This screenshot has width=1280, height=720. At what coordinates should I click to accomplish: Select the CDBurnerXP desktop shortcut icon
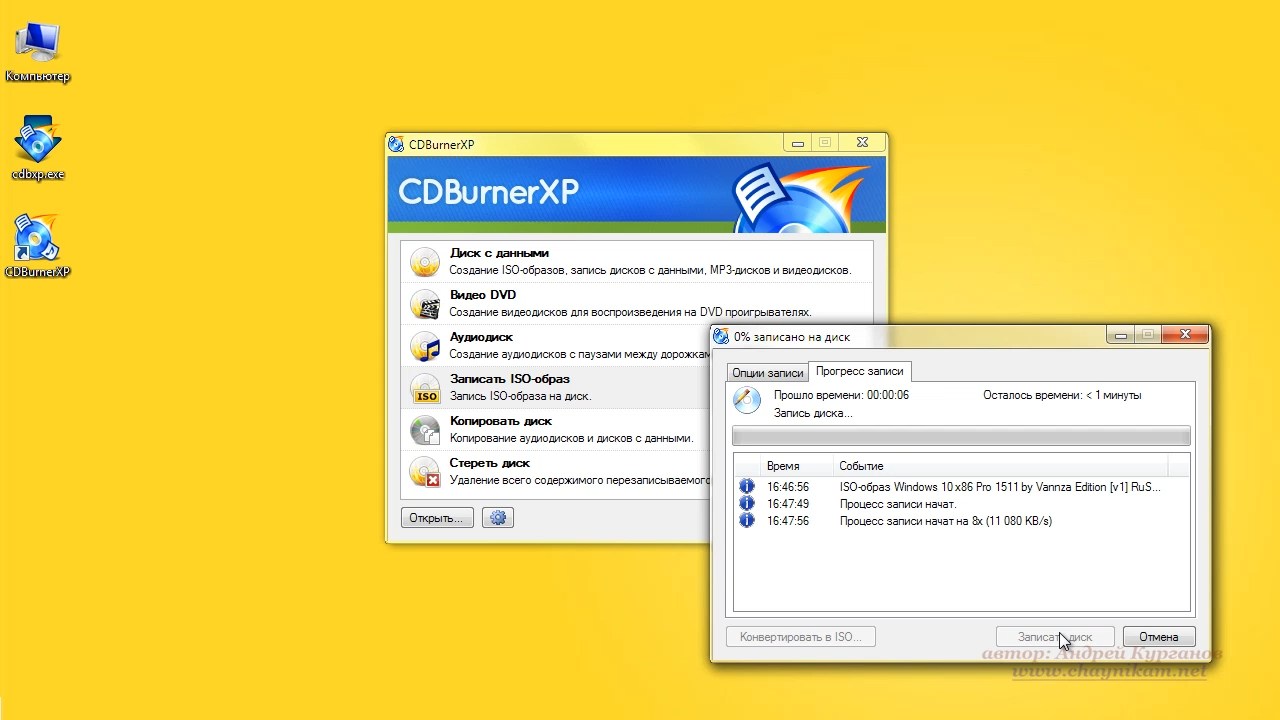38,246
